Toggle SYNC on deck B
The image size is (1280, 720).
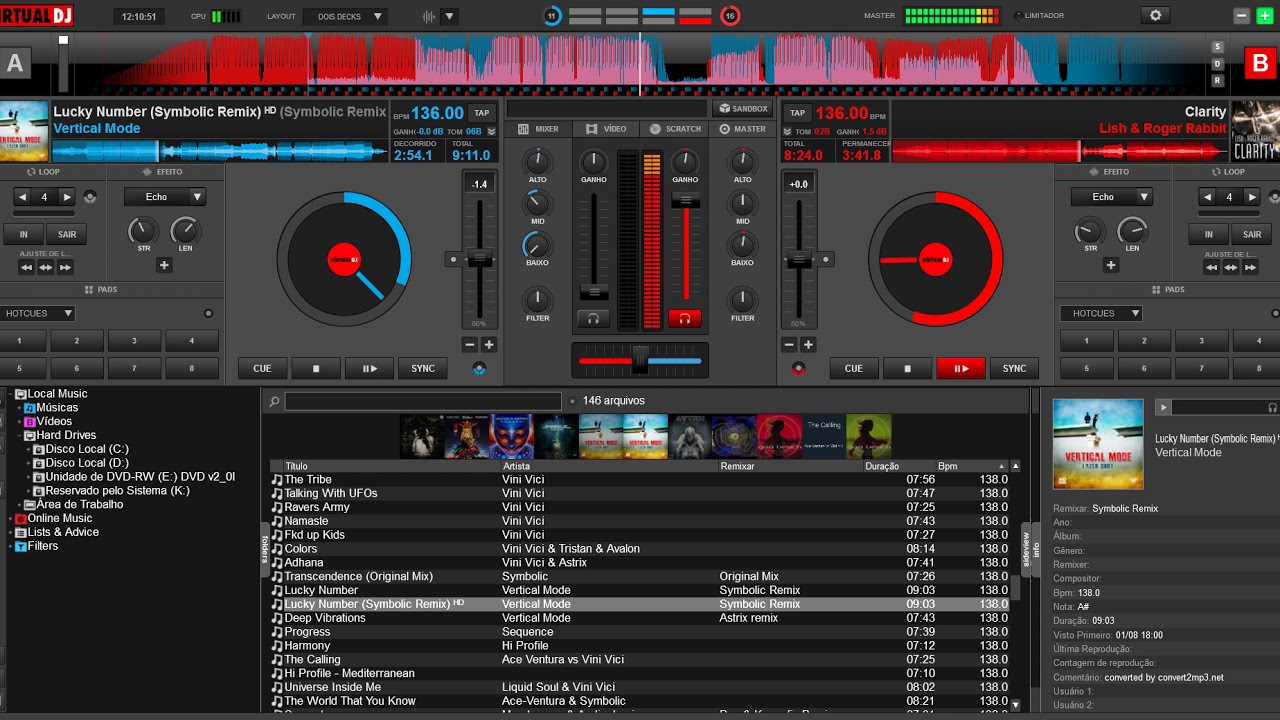[1014, 368]
